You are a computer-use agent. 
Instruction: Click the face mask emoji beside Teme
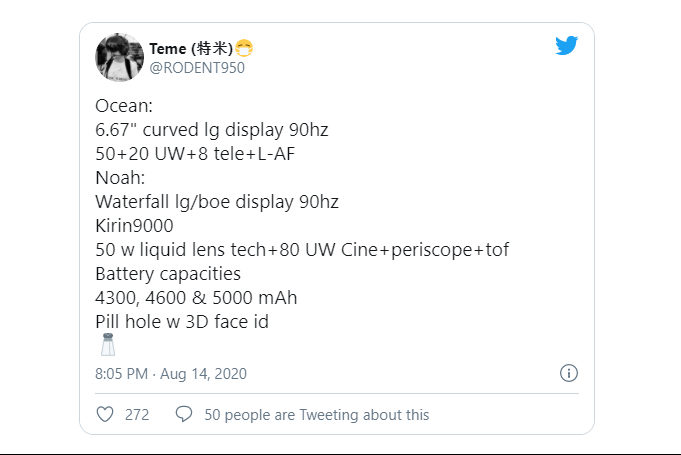click(244, 48)
